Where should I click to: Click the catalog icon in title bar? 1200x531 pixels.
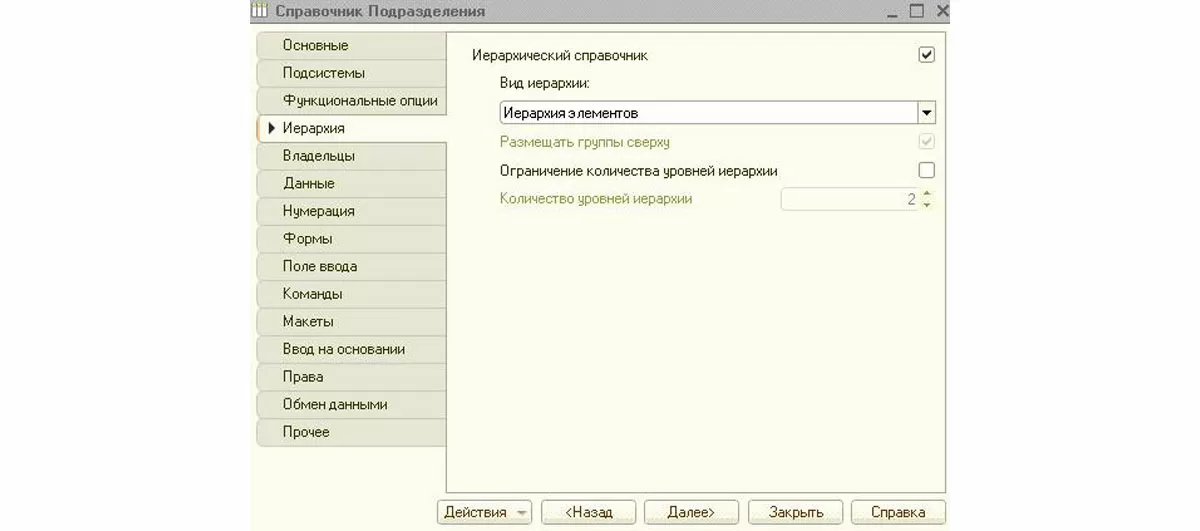(259, 11)
